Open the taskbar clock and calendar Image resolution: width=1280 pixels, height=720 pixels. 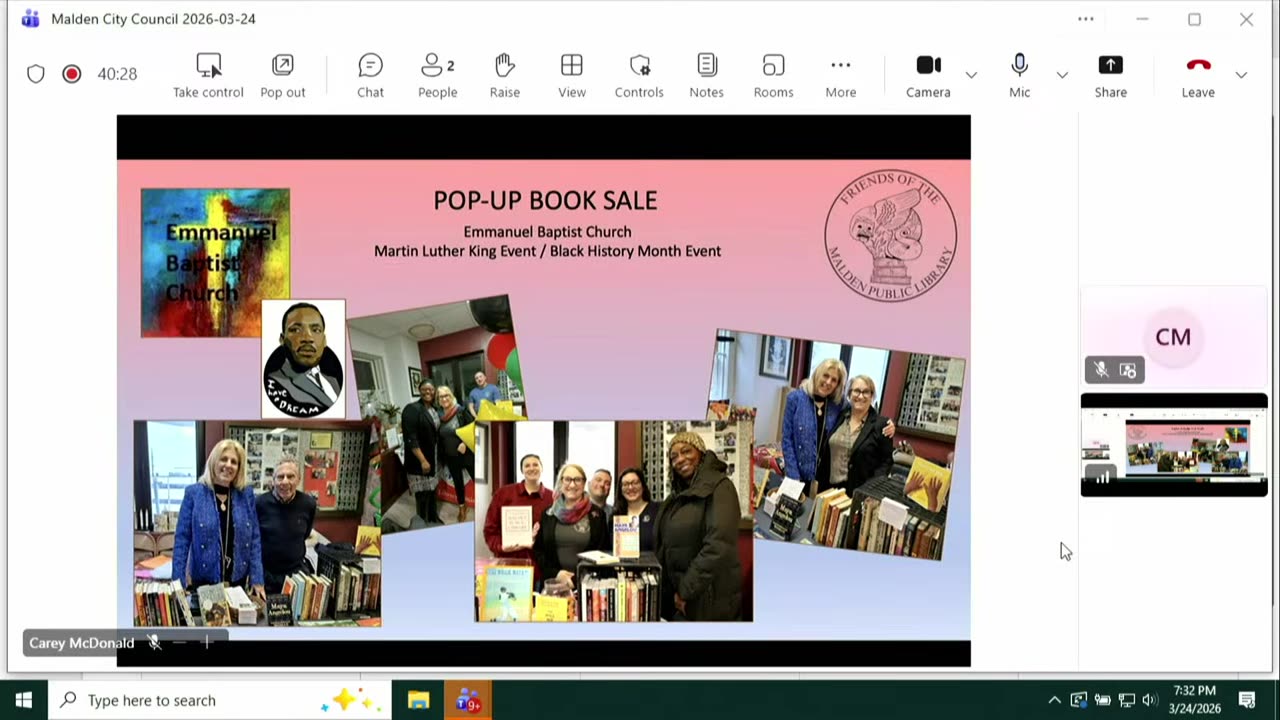[x=1194, y=700]
